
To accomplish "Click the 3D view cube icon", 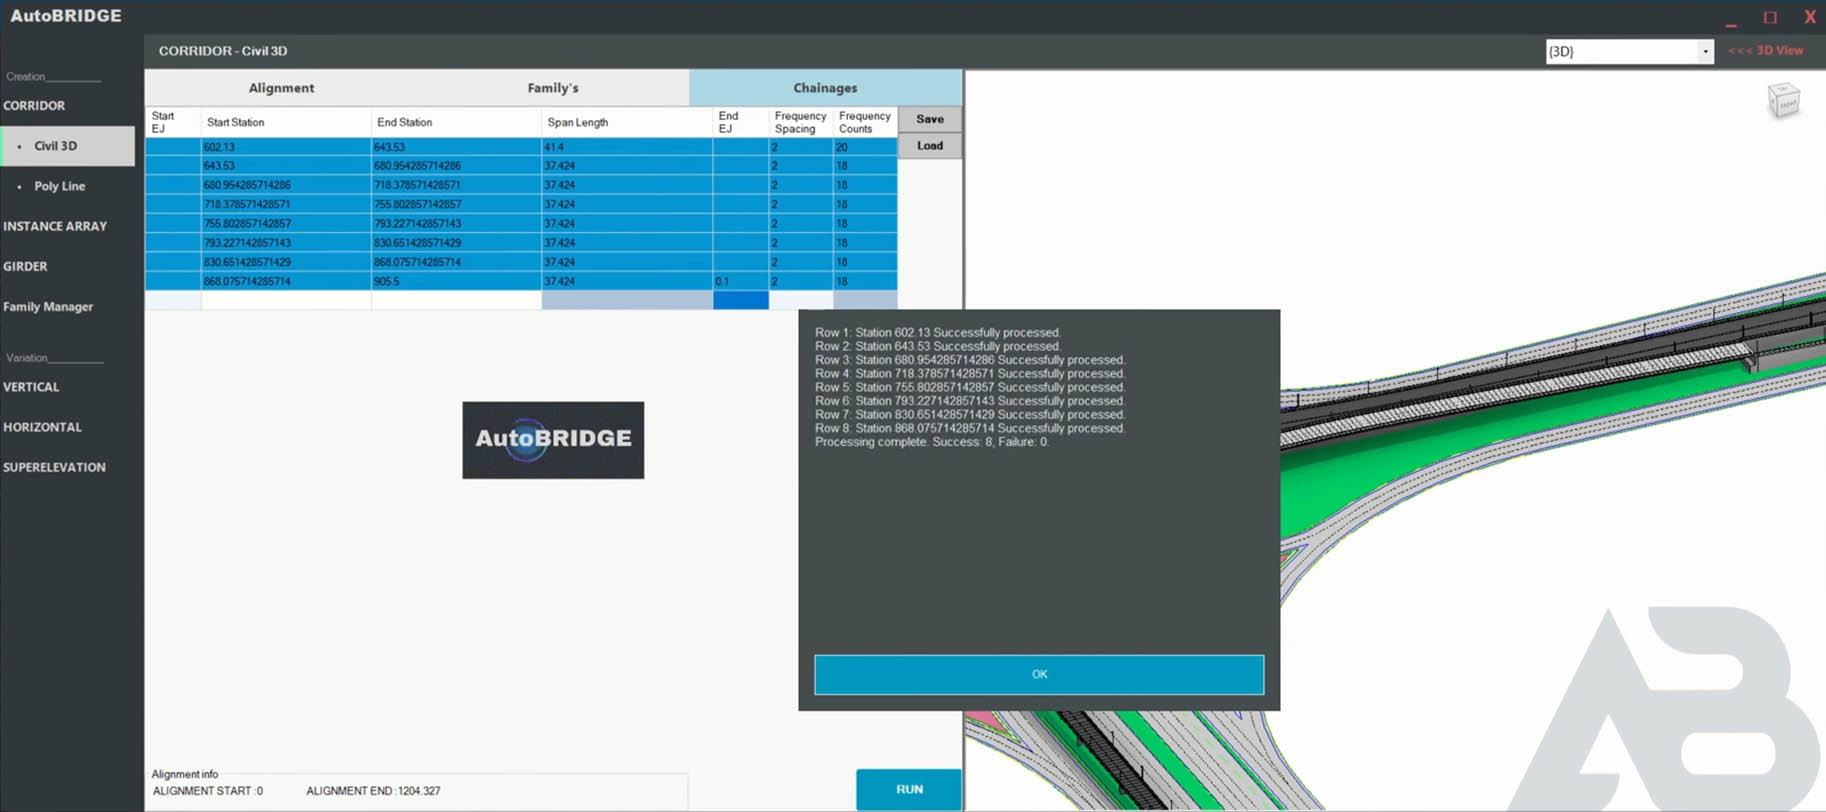I will pos(1784,101).
